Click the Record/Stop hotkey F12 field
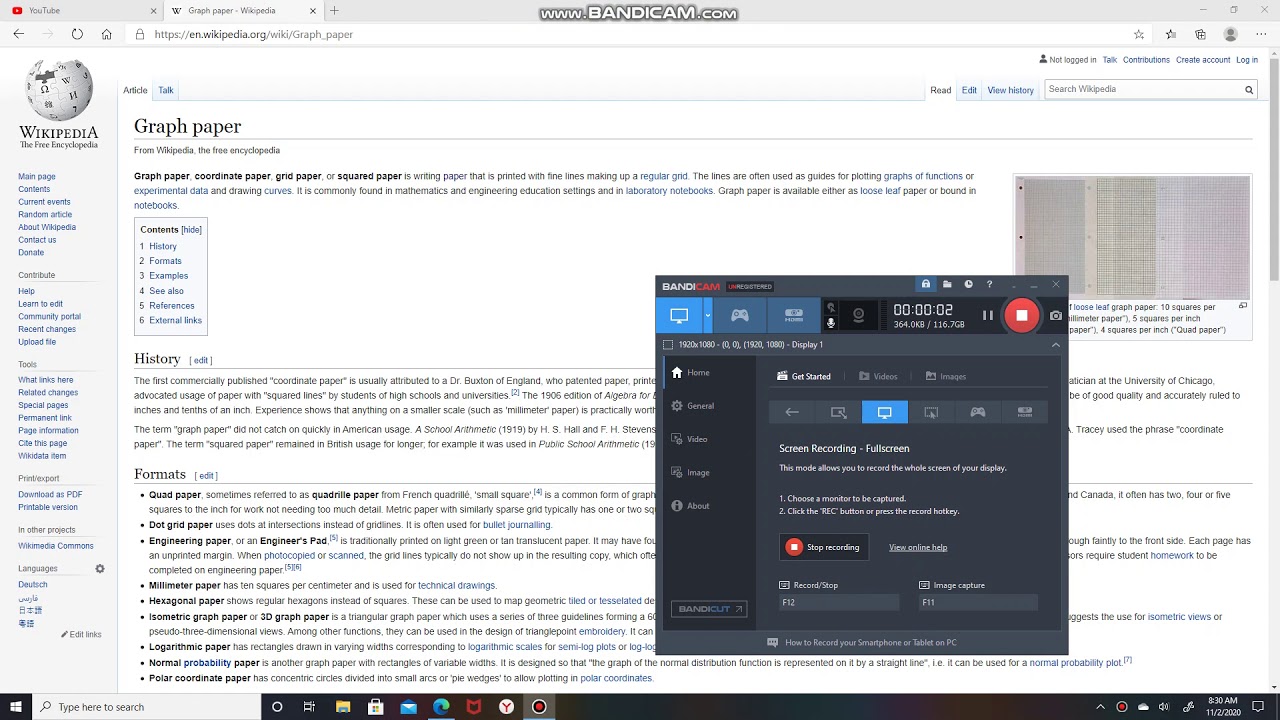Viewport: 1280px width, 720px height. coord(839,602)
